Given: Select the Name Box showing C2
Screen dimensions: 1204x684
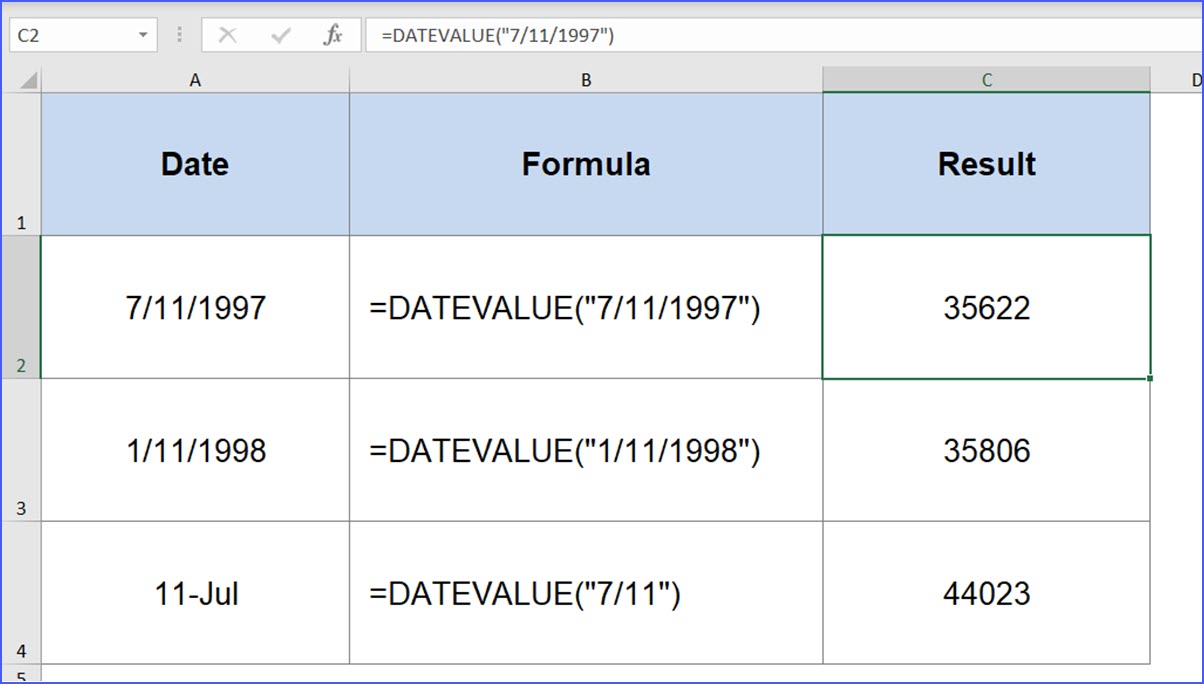Looking at the screenshot, I should coord(70,34).
